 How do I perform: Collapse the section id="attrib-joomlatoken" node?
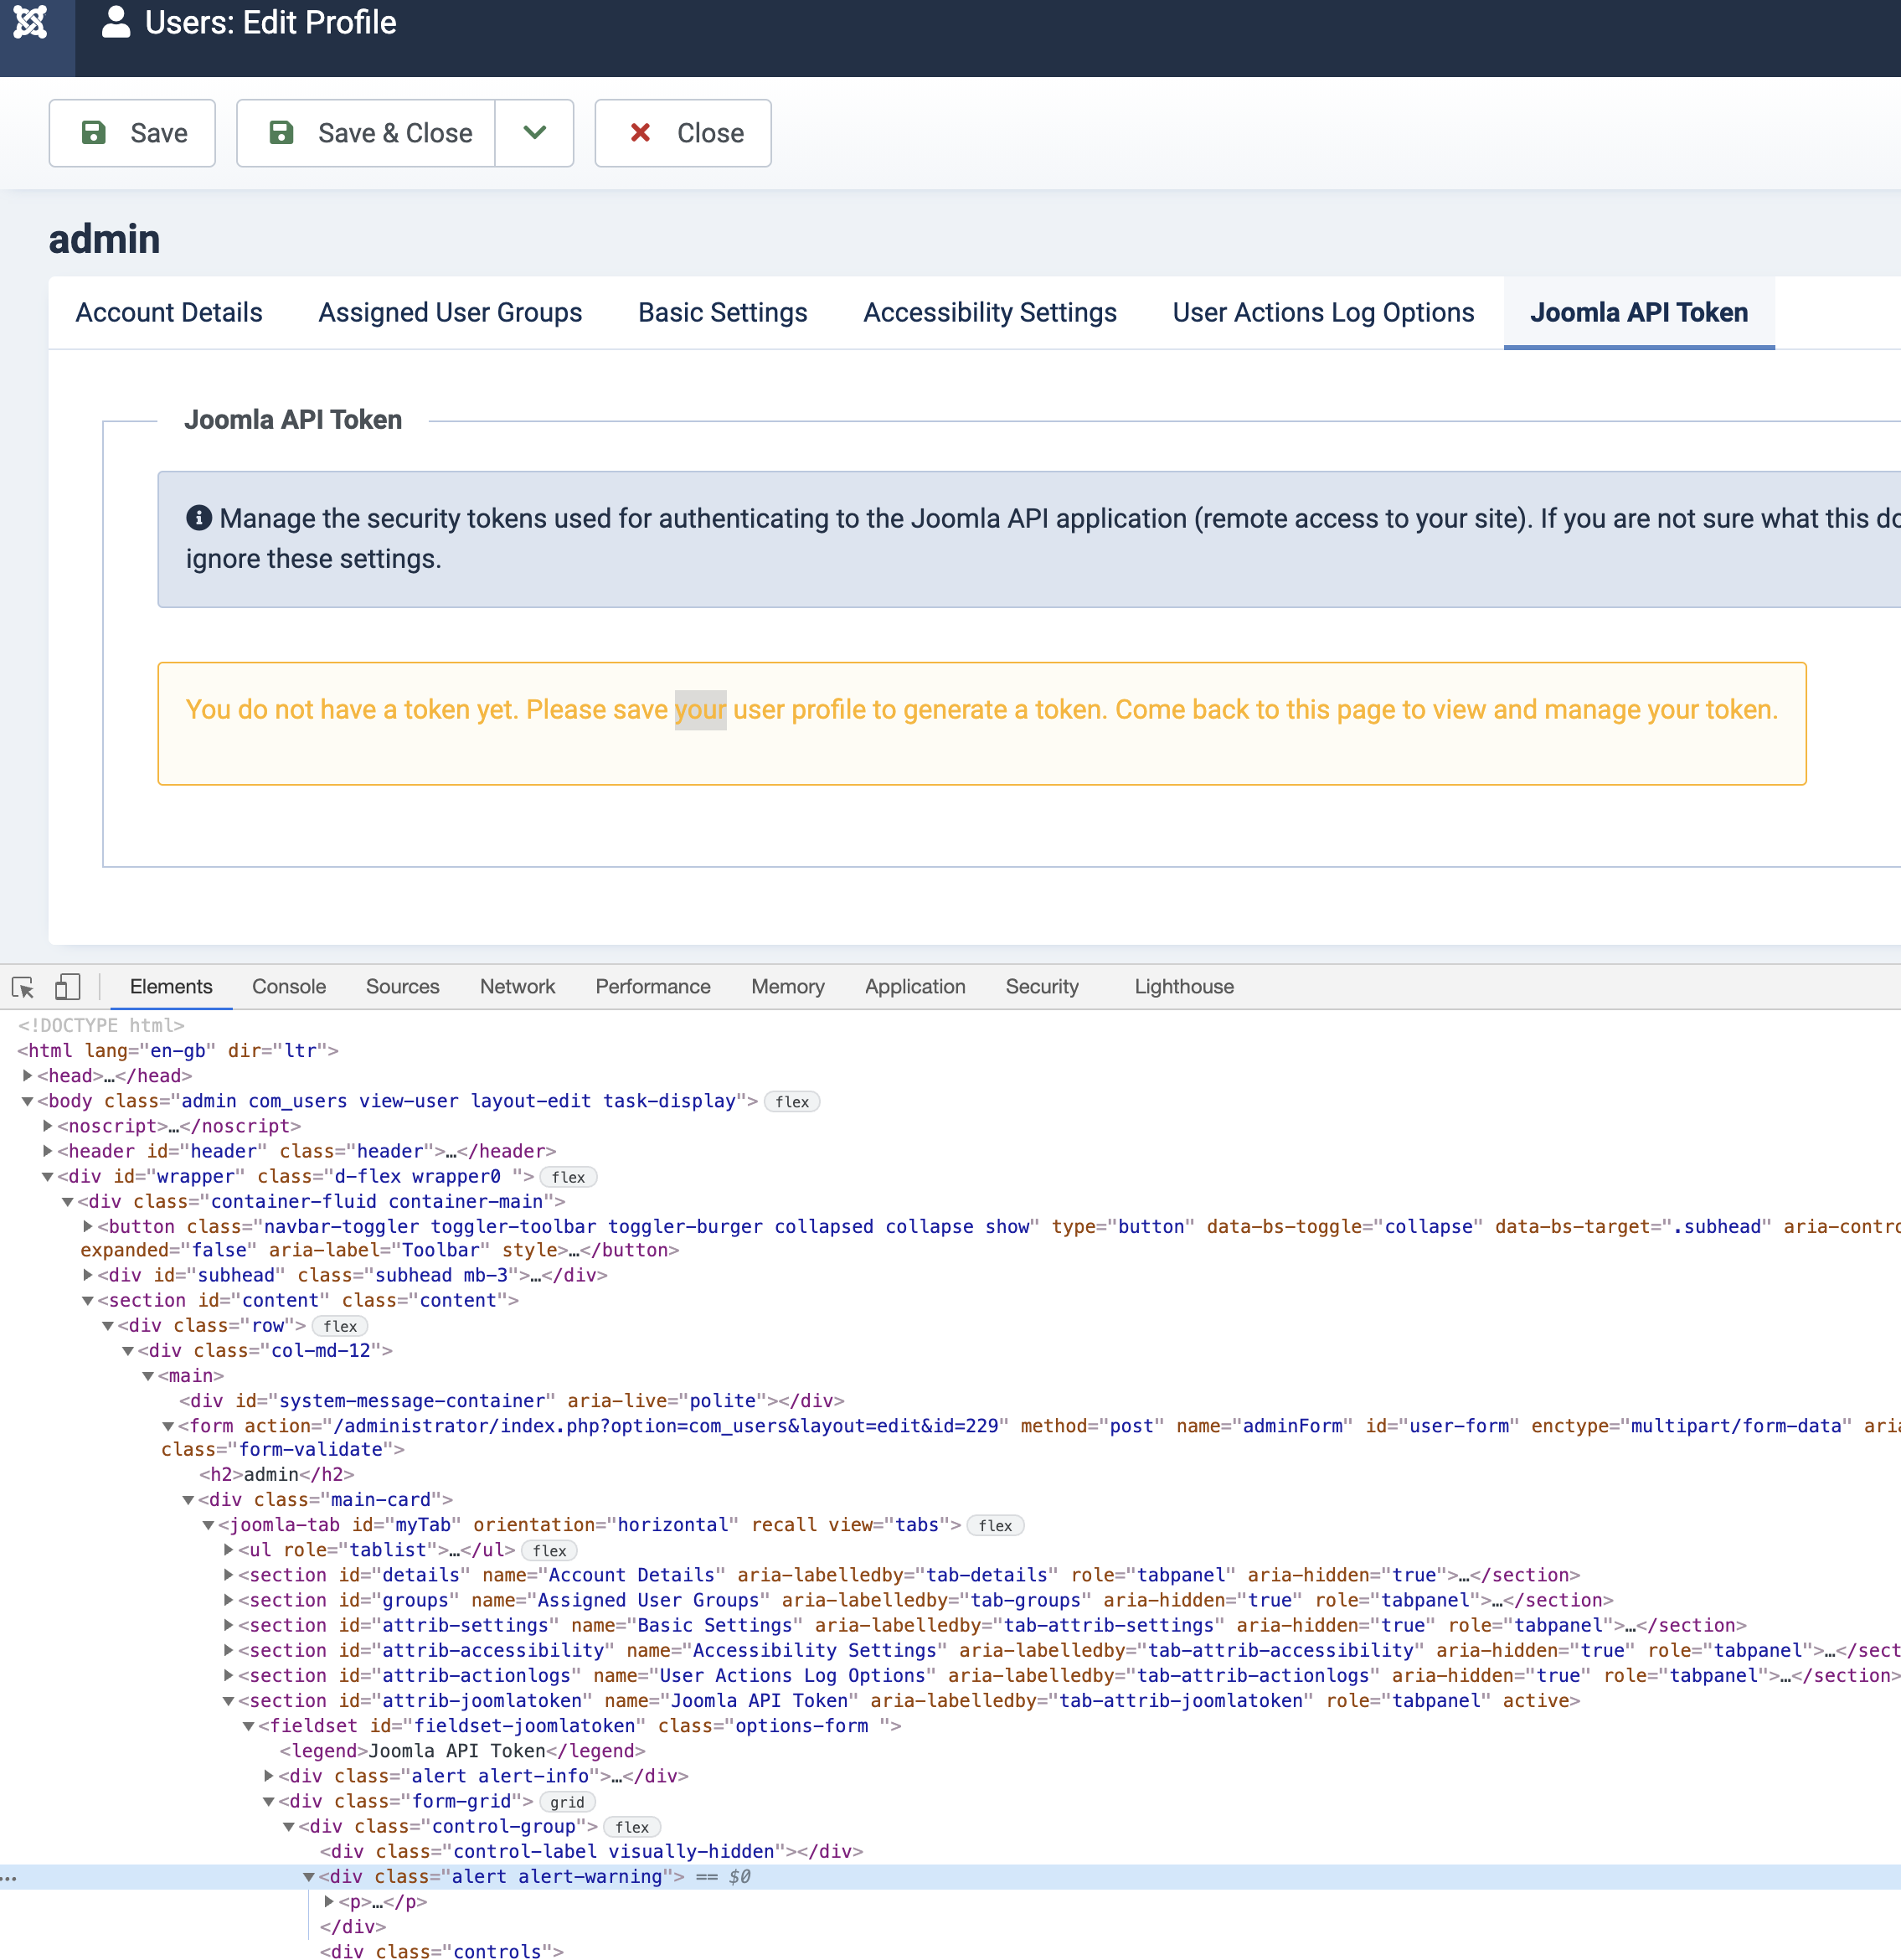click(x=229, y=1701)
